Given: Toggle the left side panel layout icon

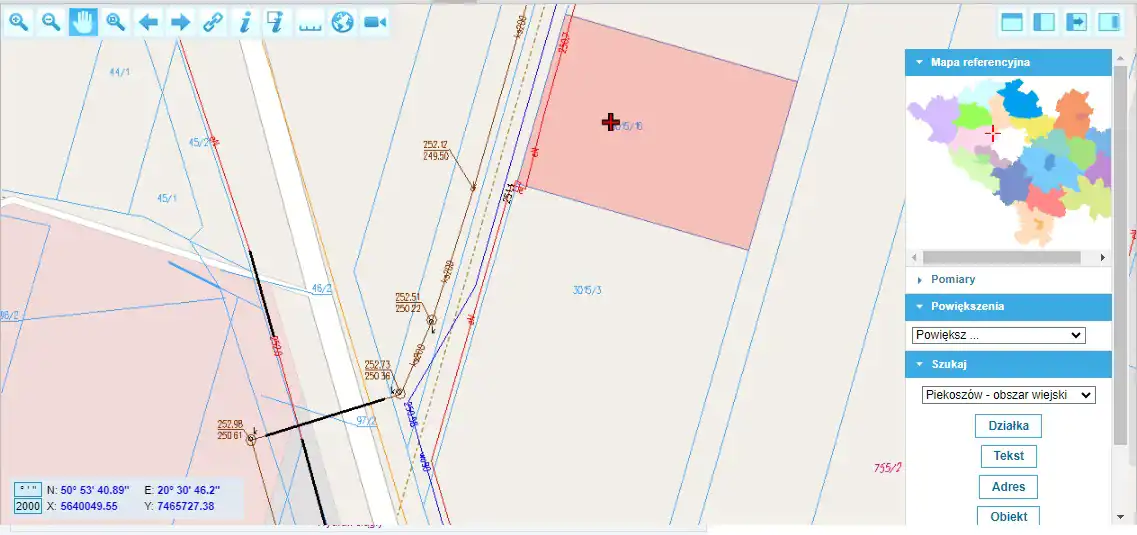Looking at the screenshot, I should pos(1044,22).
